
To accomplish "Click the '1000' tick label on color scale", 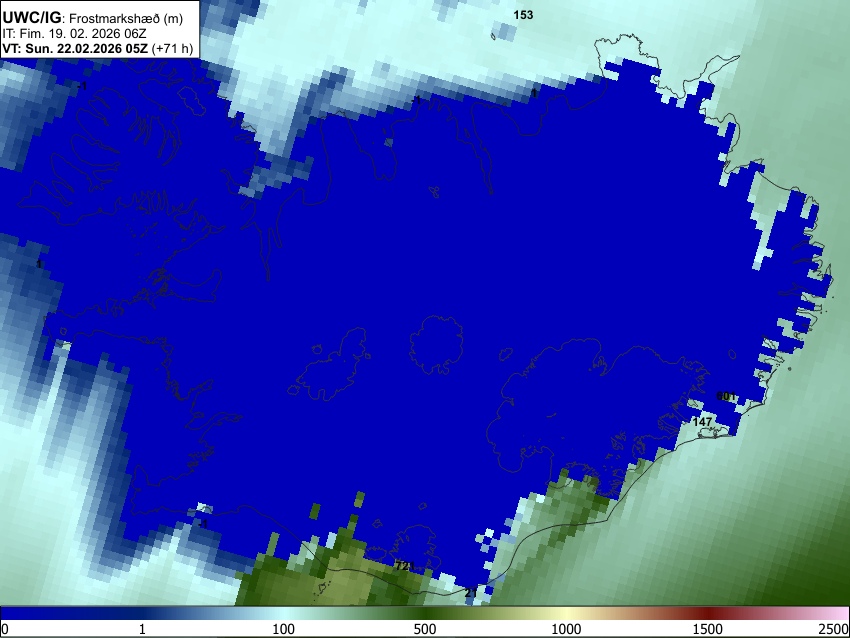I will [x=566, y=629].
